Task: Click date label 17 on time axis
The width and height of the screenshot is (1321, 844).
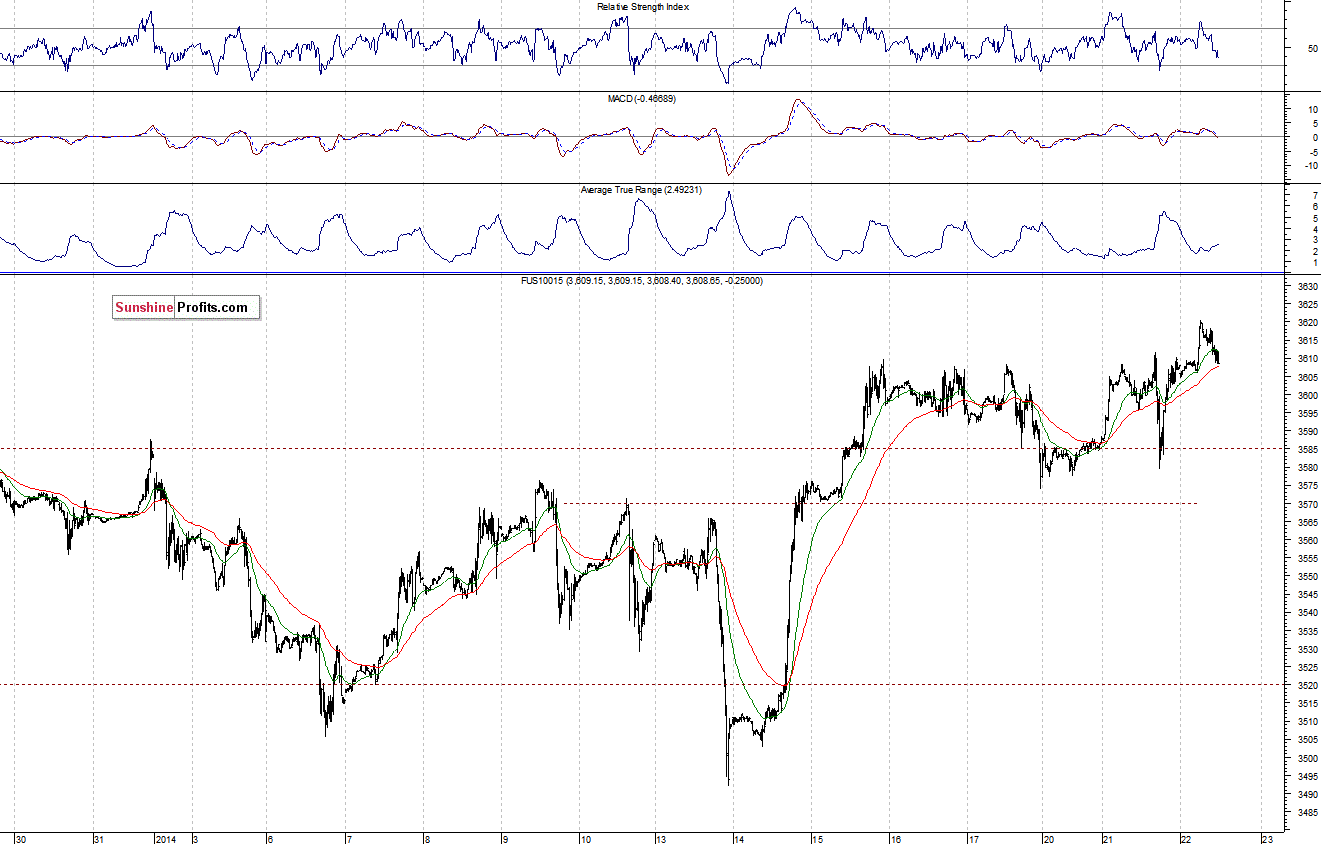Action: pos(973,838)
